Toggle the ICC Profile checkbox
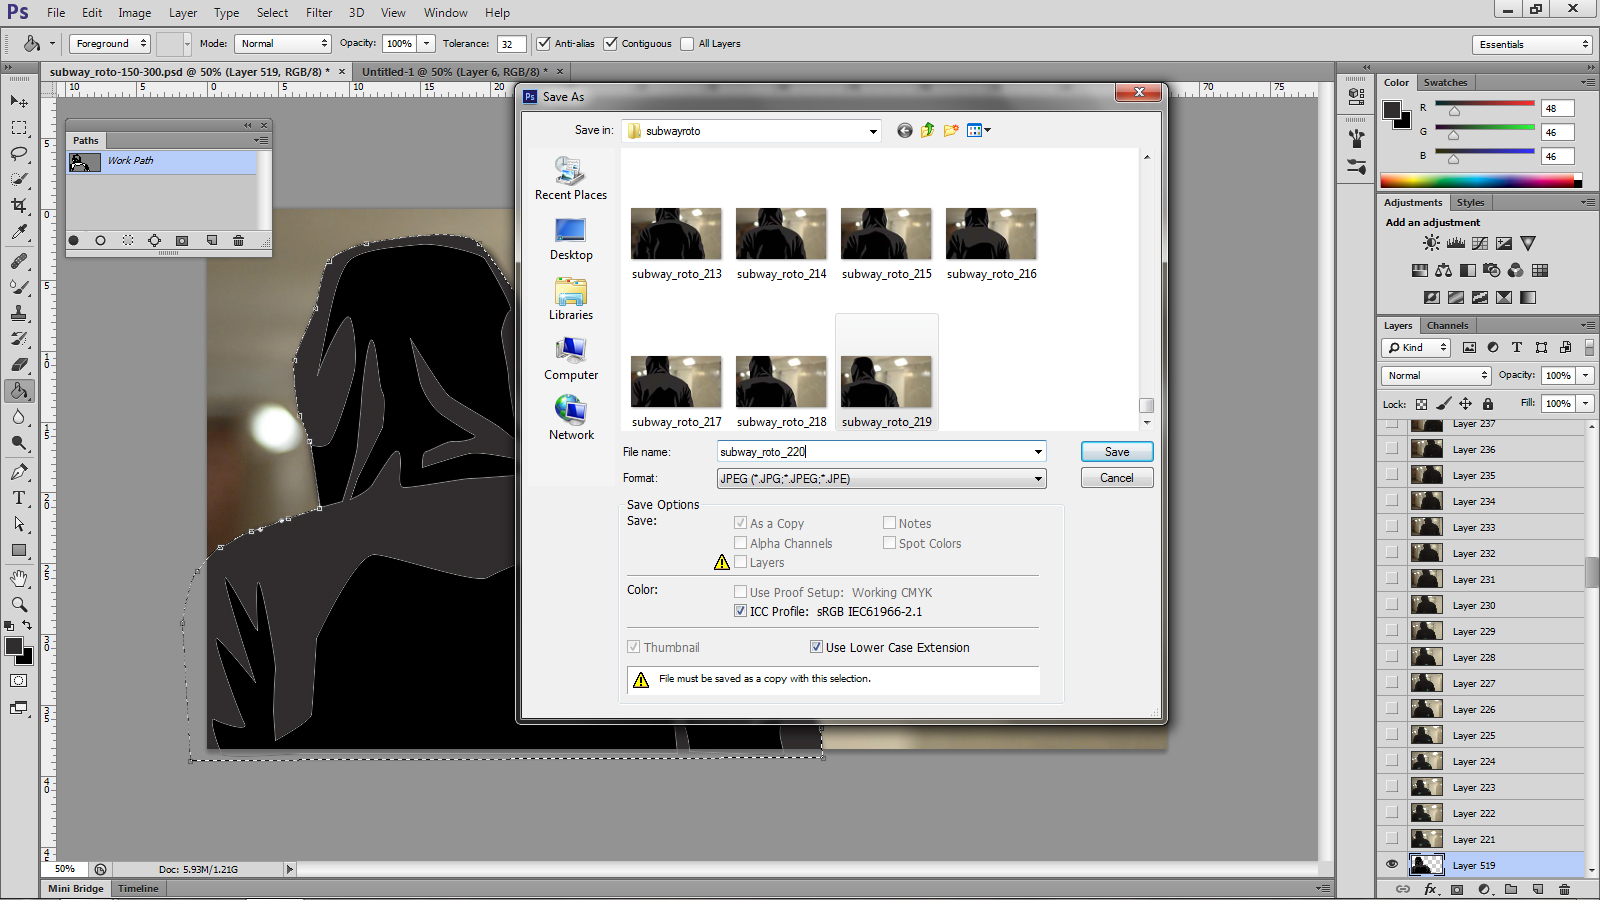Viewport: 1600px width, 900px height. tap(741, 611)
